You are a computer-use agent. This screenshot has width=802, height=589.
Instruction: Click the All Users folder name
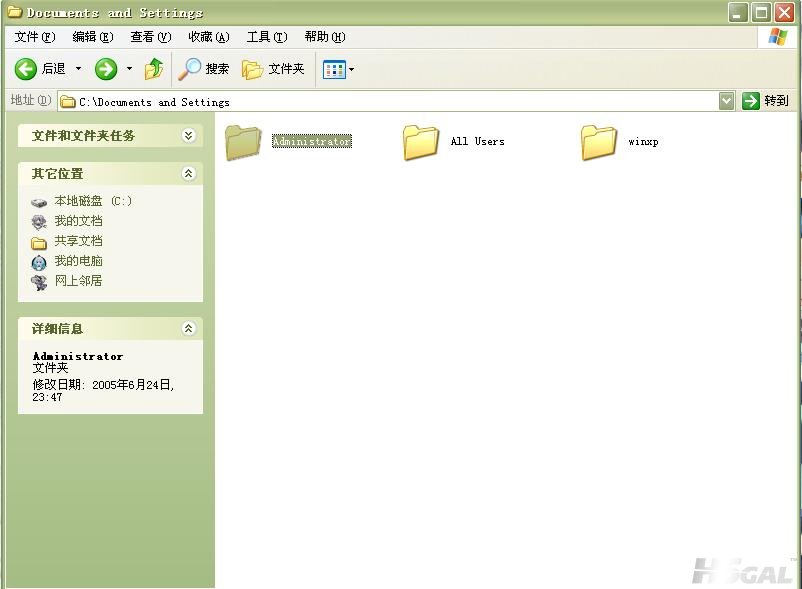[x=477, y=141]
